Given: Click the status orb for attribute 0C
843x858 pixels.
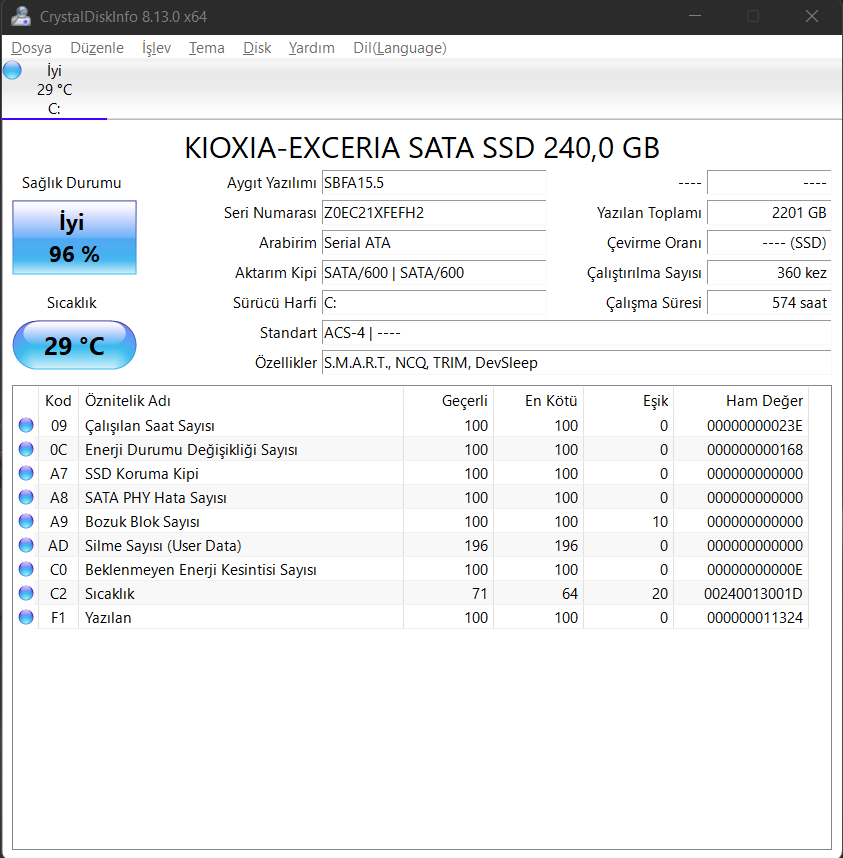Looking at the screenshot, I should (26, 449).
